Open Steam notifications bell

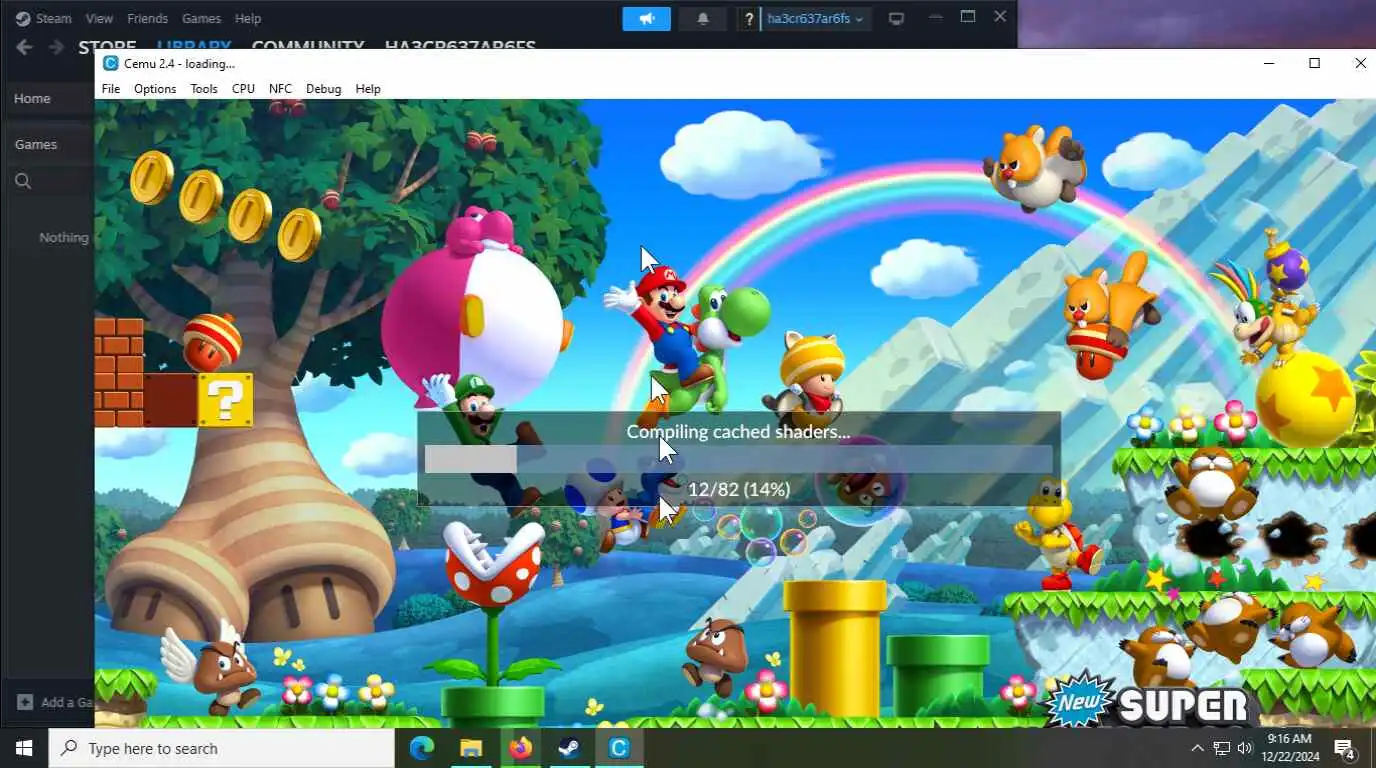tap(703, 18)
